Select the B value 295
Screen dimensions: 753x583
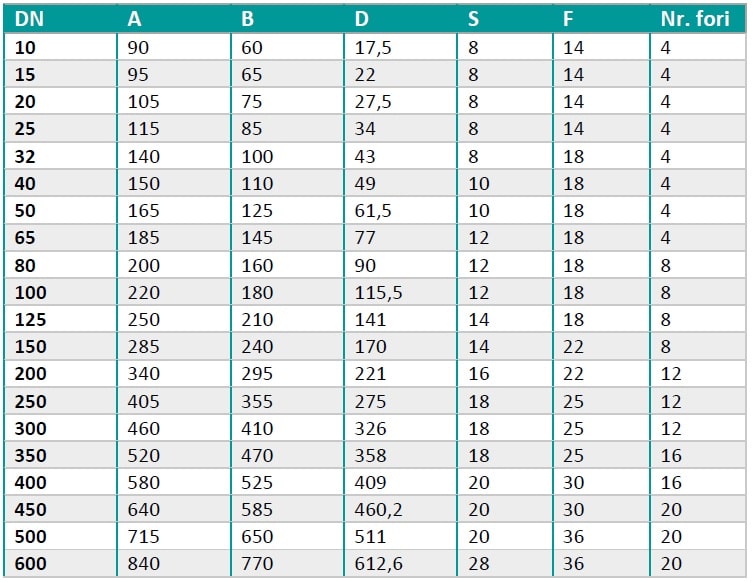click(257, 374)
